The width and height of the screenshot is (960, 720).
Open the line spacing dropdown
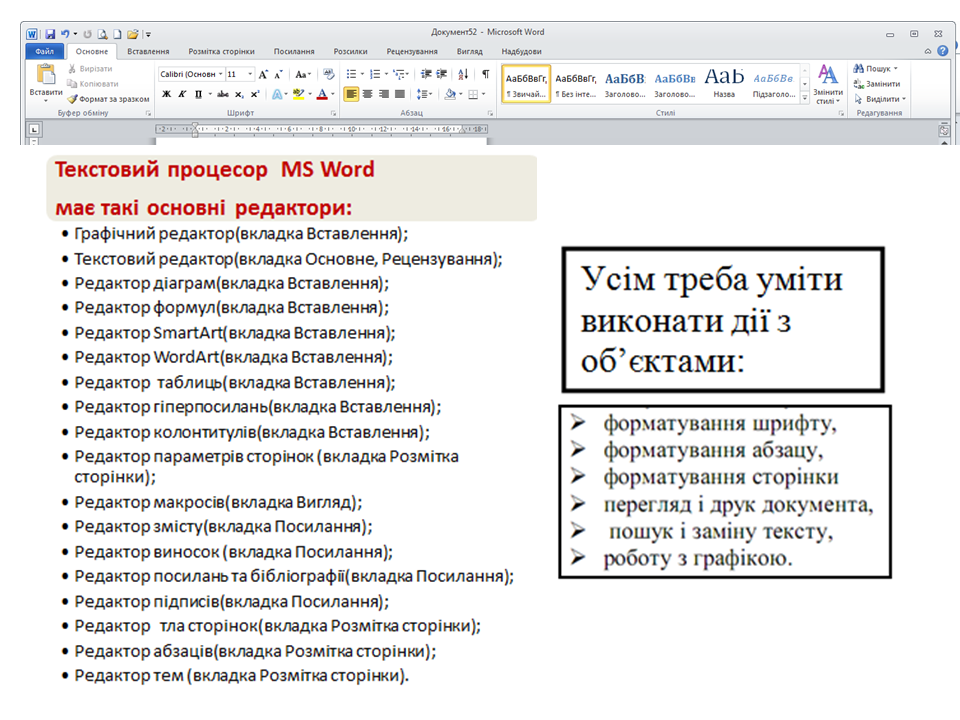[424, 94]
